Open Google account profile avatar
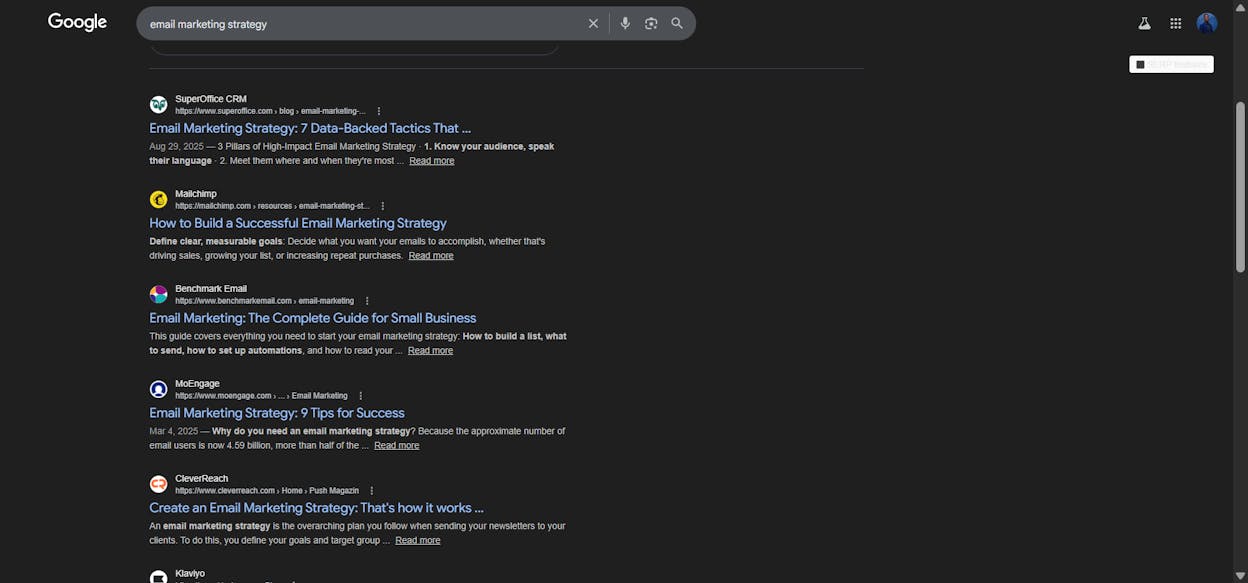Viewport: 1248px width, 583px height. point(1207,23)
